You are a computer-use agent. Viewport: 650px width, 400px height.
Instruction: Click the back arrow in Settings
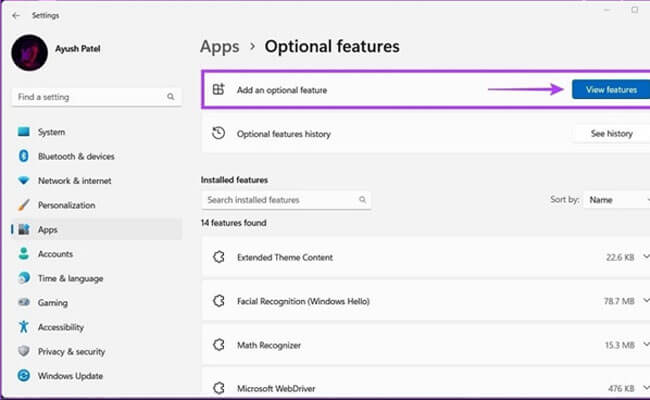[16, 15]
